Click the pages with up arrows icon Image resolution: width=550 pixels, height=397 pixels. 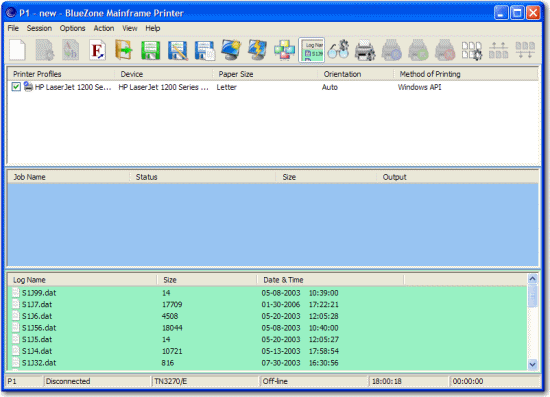tap(498, 51)
